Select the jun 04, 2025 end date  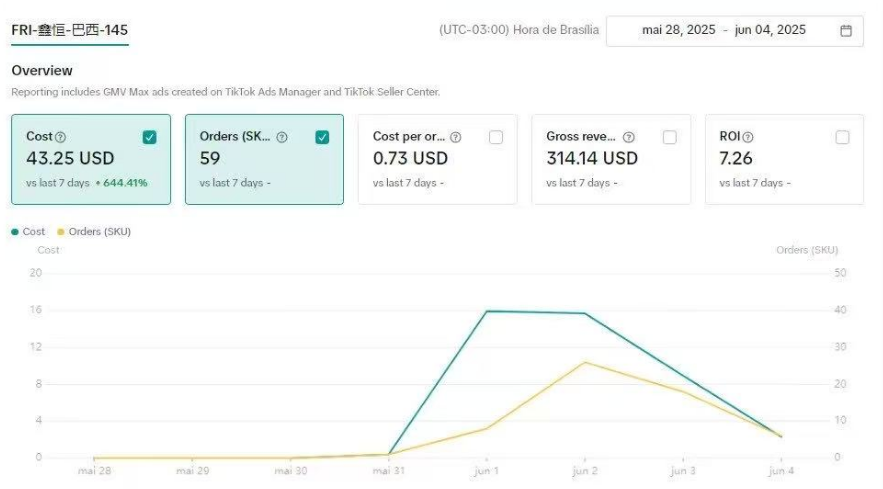point(770,30)
